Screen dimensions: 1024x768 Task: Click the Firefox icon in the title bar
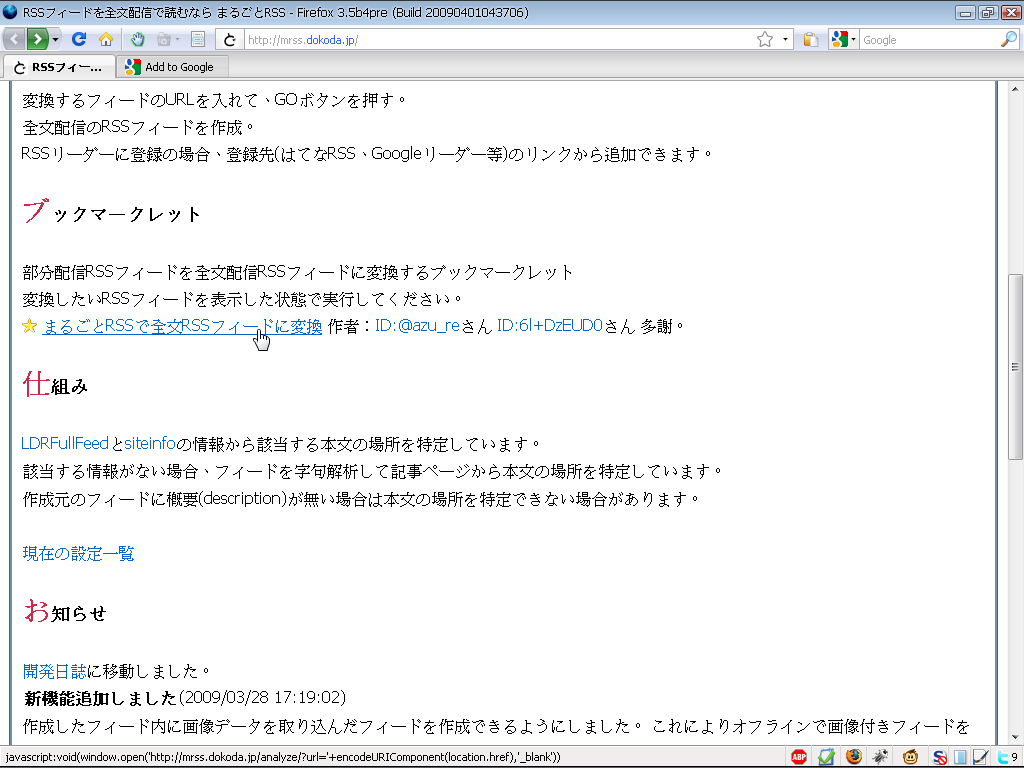(10, 12)
